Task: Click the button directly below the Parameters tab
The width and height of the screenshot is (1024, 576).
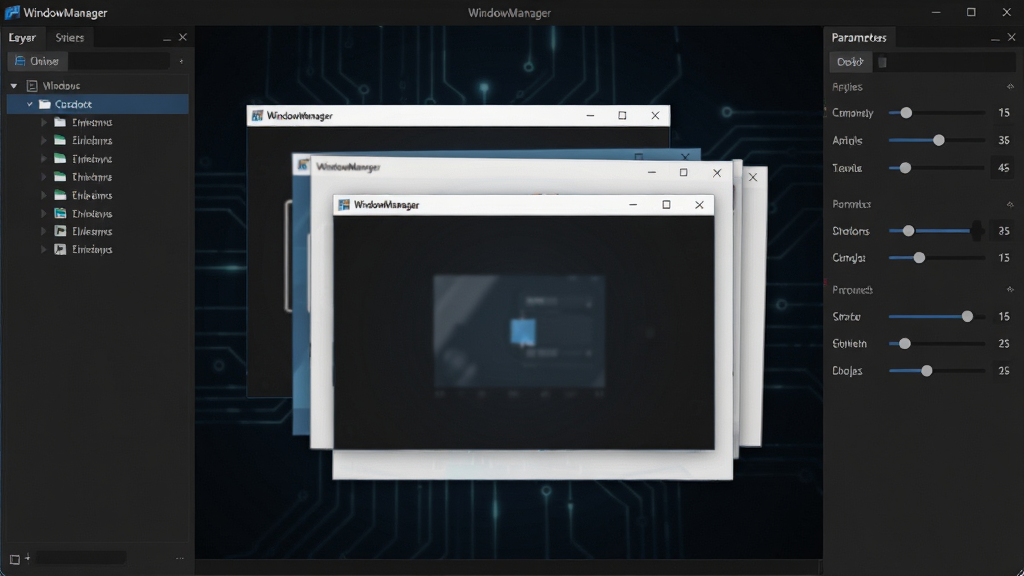Action: 850,62
